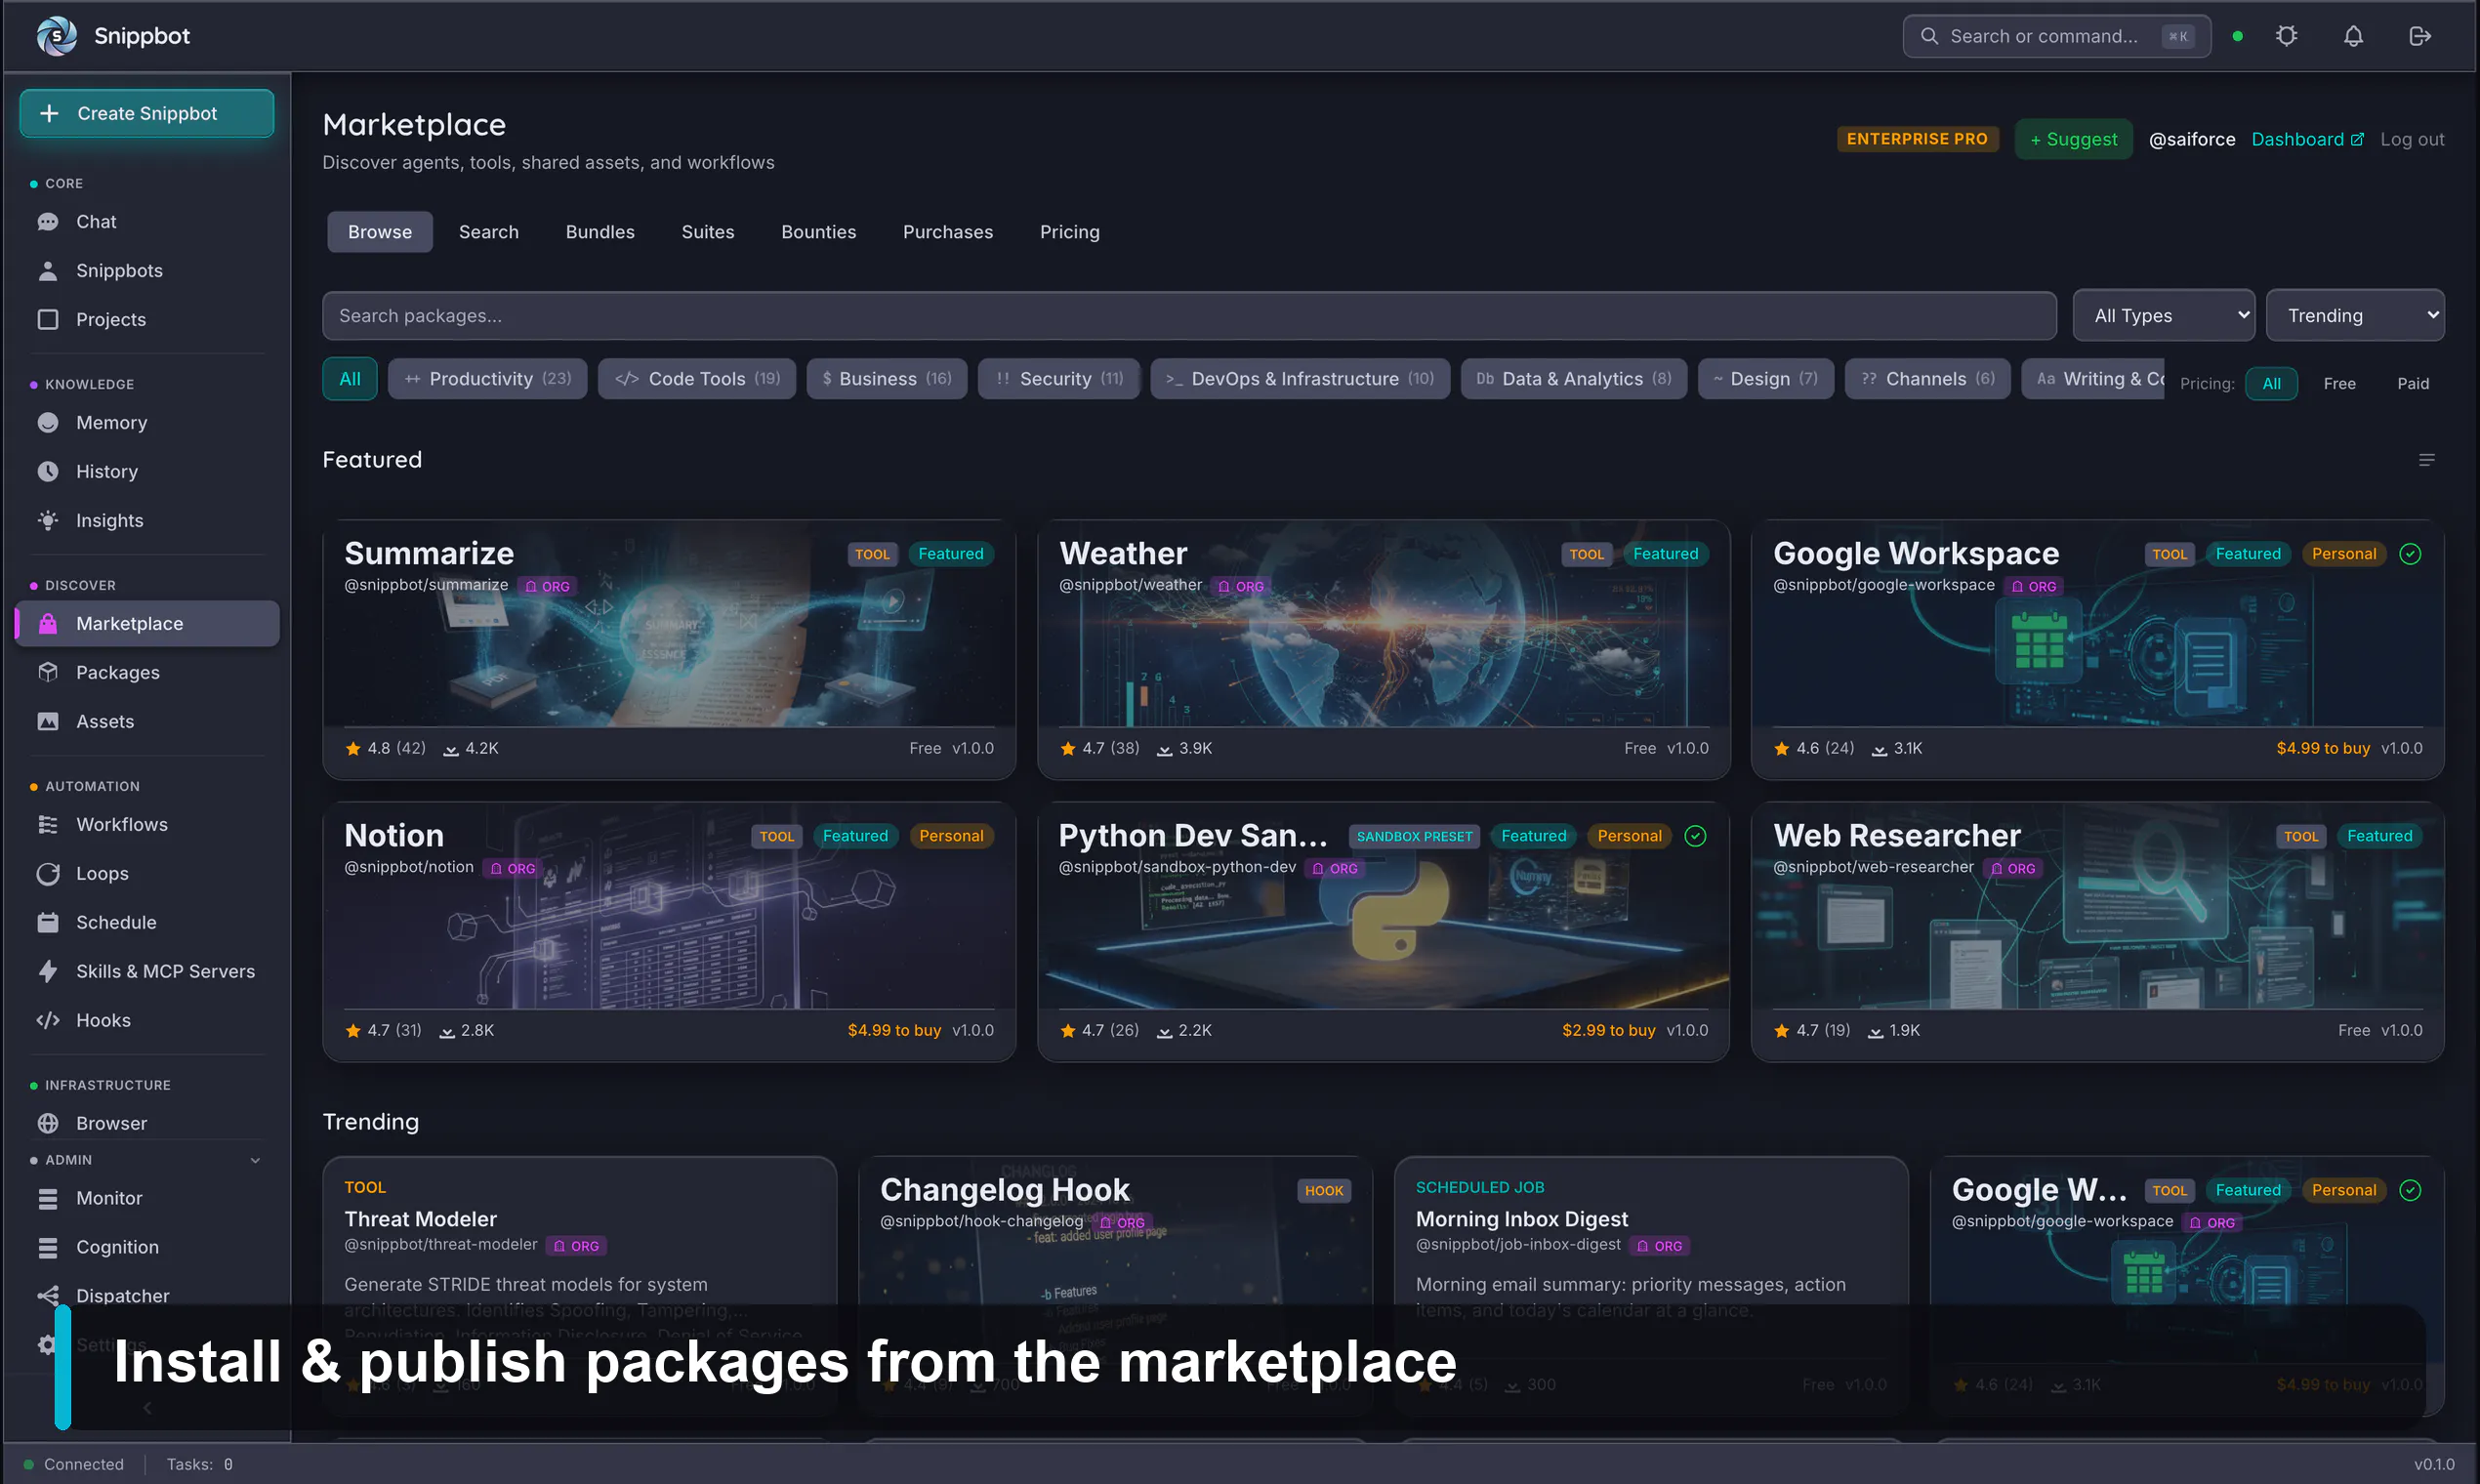Select the Paid pricing filter
Image resolution: width=2480 pixels, height=1484 pixels.
pyautogui.click(x=2413, y=384)
